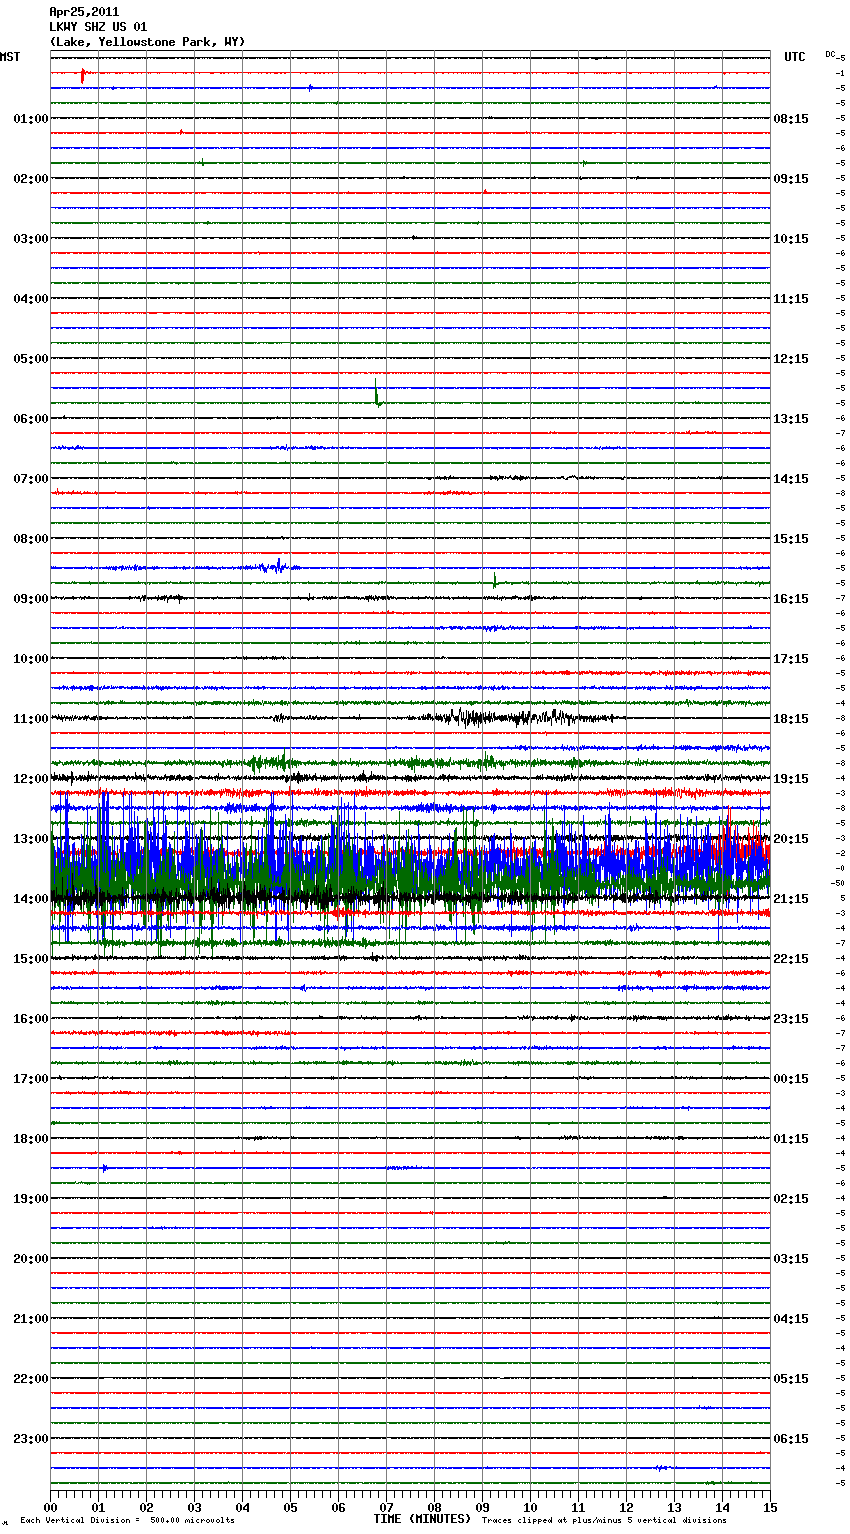The image size is (850, 1534).
Task: Click the UTC time label '12:15'
Action: (791, 359)
